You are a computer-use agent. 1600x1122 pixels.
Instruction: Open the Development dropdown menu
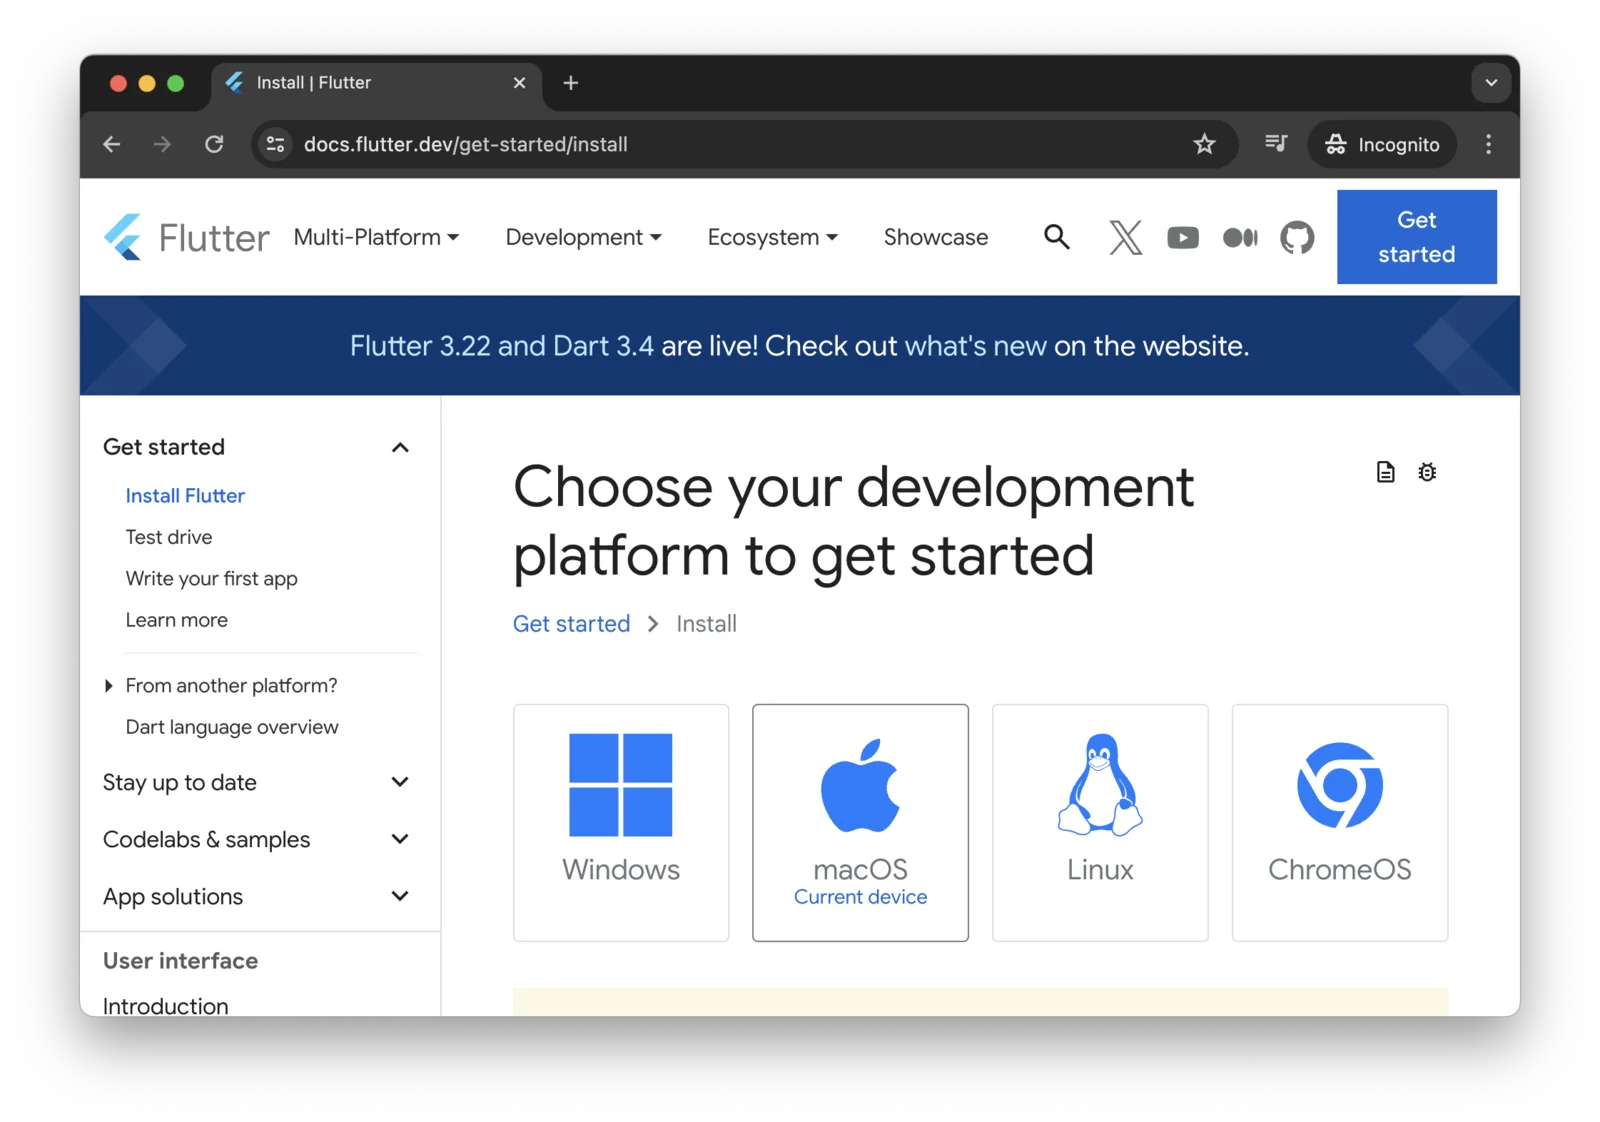584,237
